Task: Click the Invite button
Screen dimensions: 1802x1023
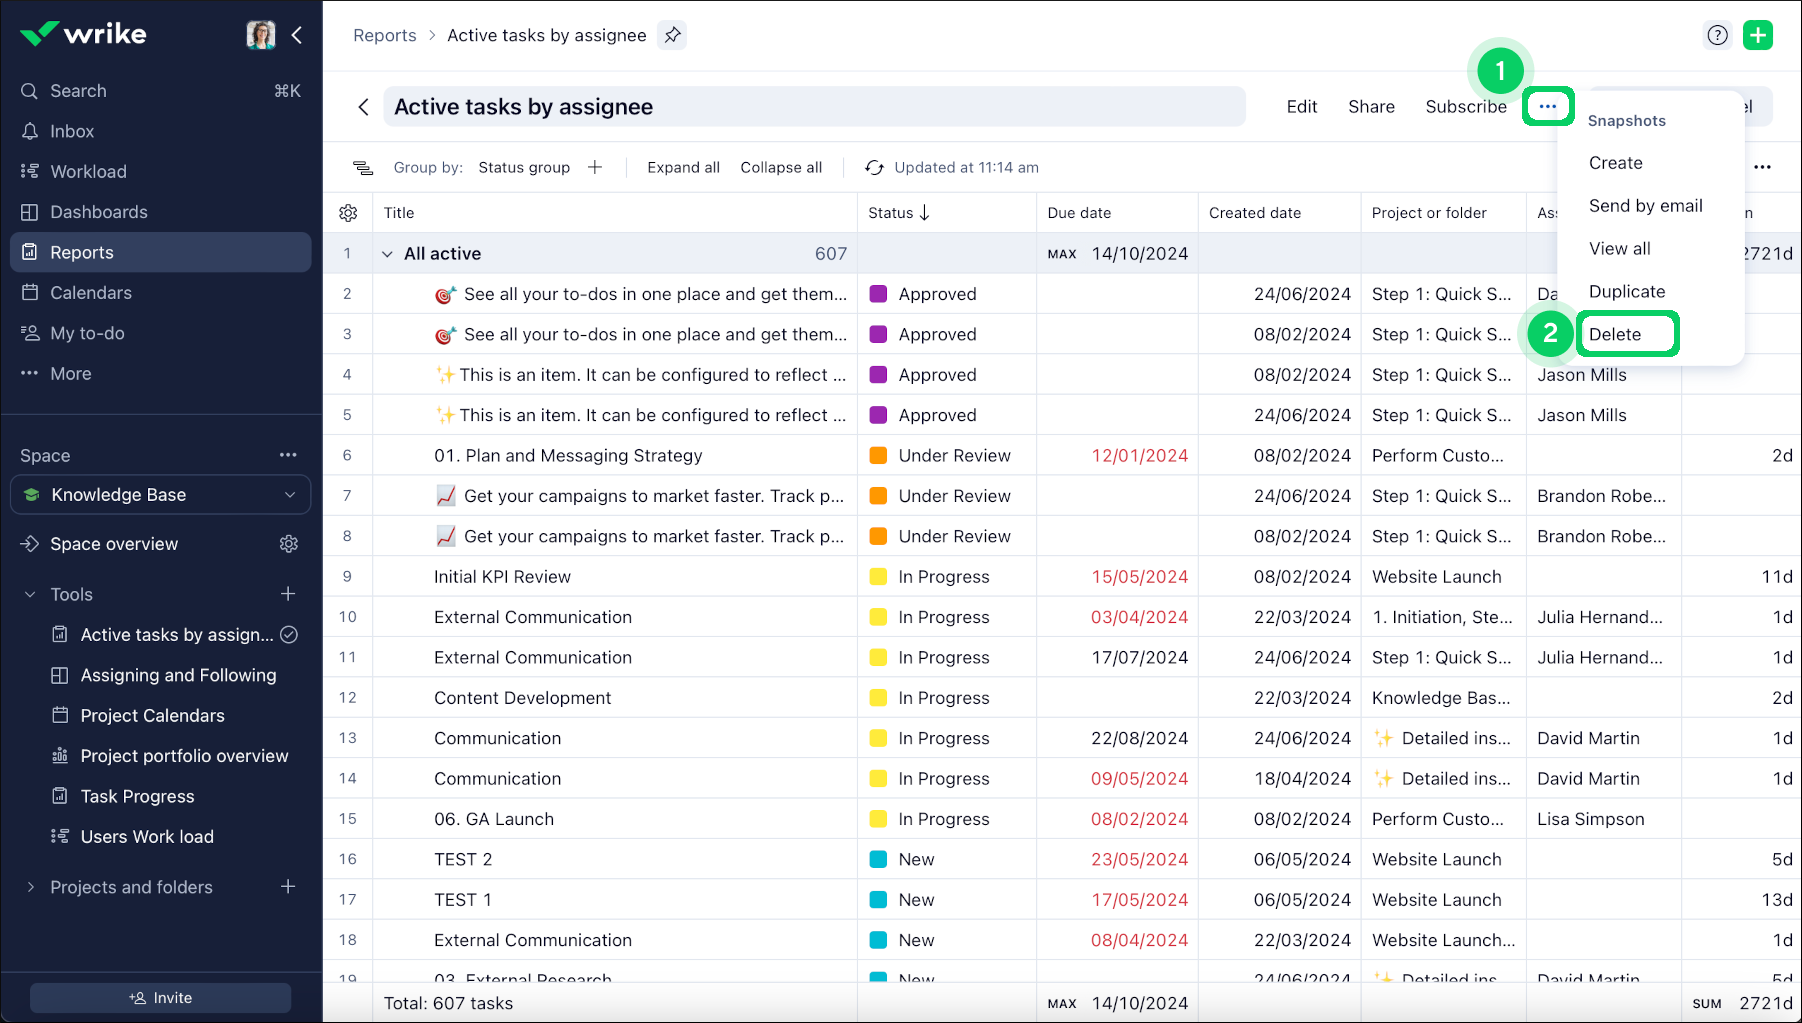Action: (x=160, y=998)
